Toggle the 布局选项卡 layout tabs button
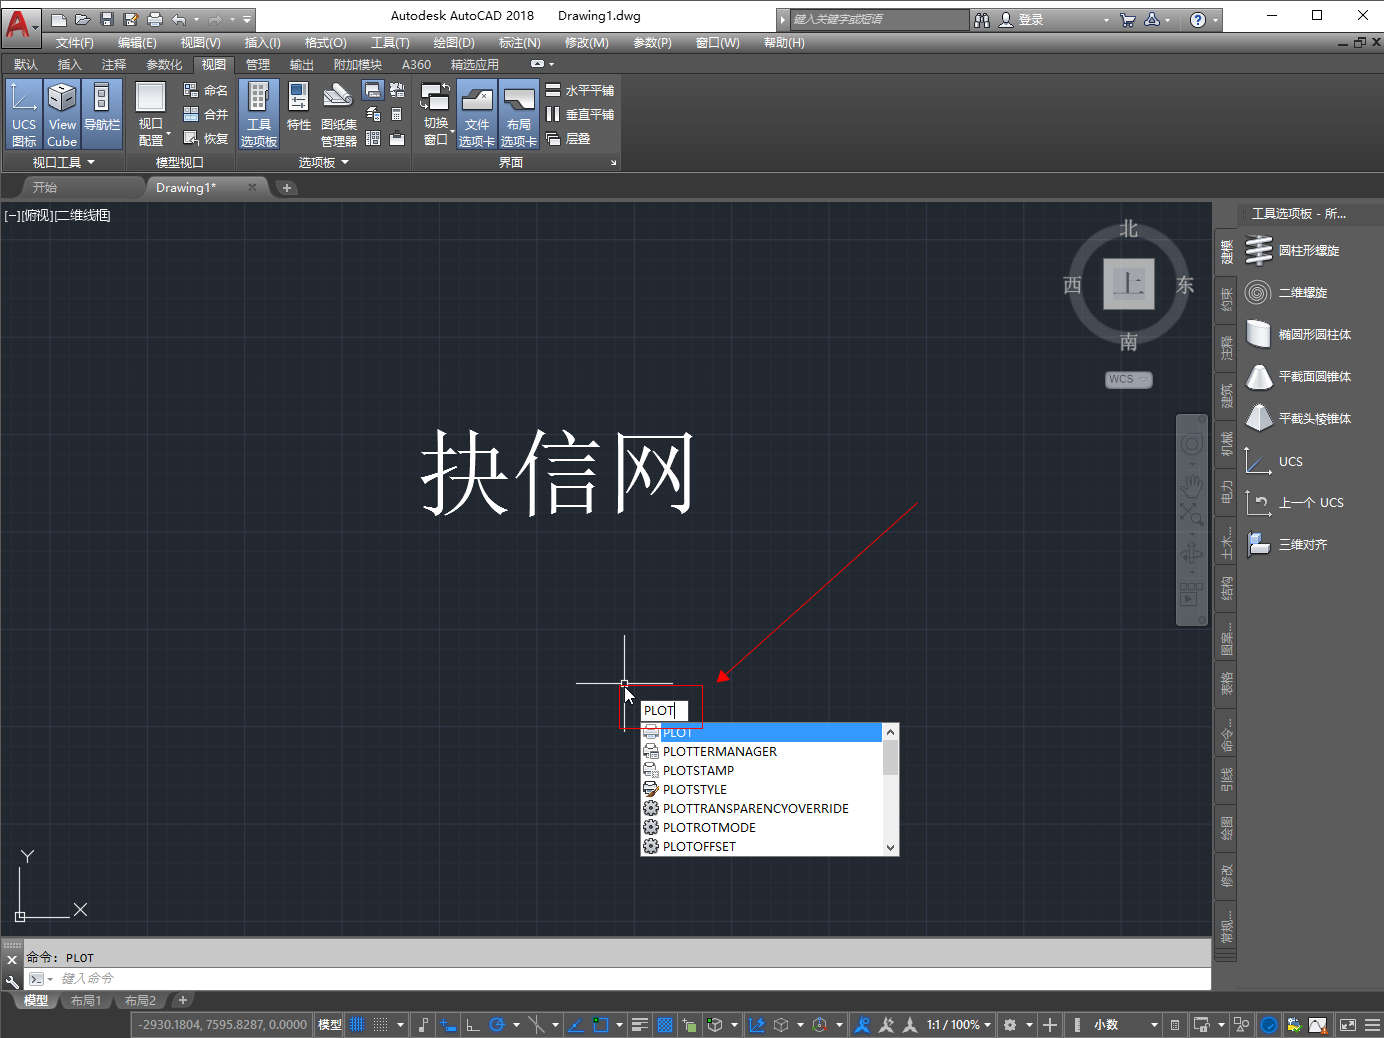This screenshot has width=1384, height=1038. tap(519, 114)
